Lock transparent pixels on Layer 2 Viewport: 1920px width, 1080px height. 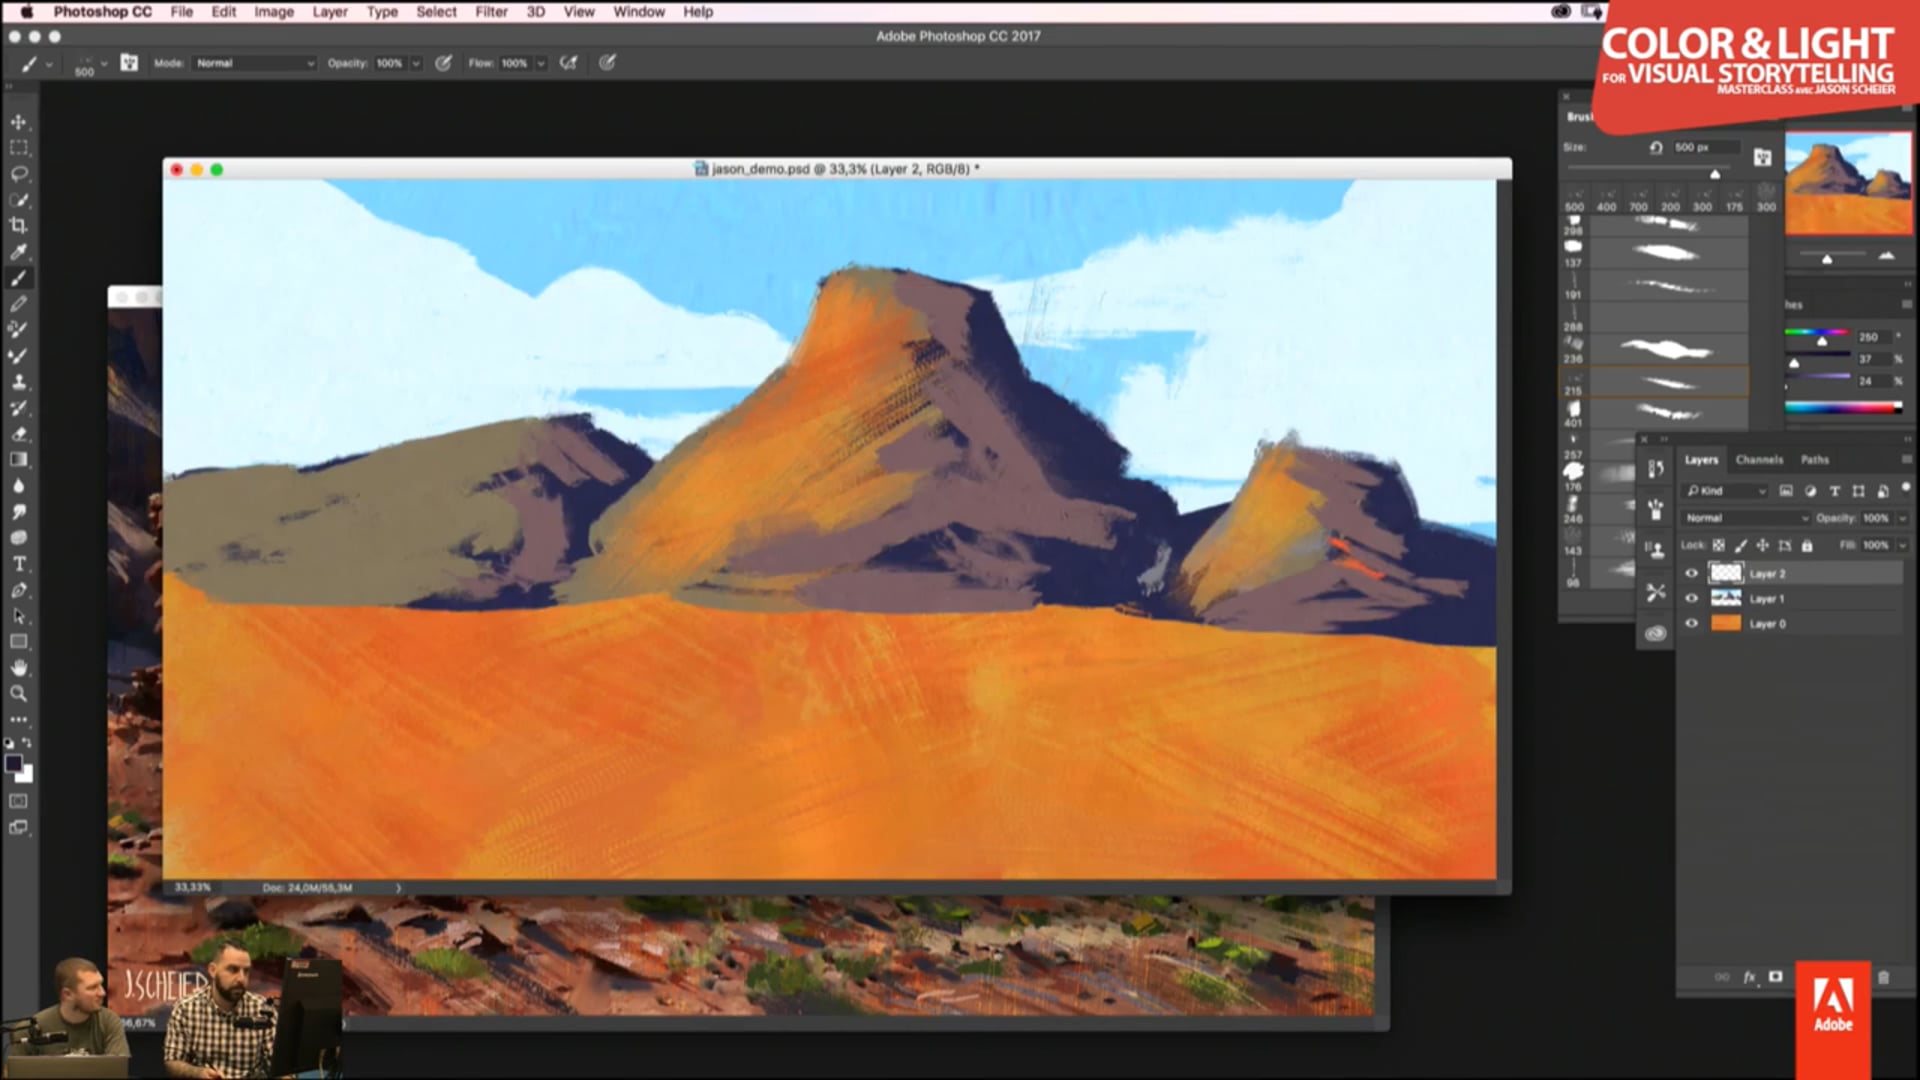coord(1718,546)
